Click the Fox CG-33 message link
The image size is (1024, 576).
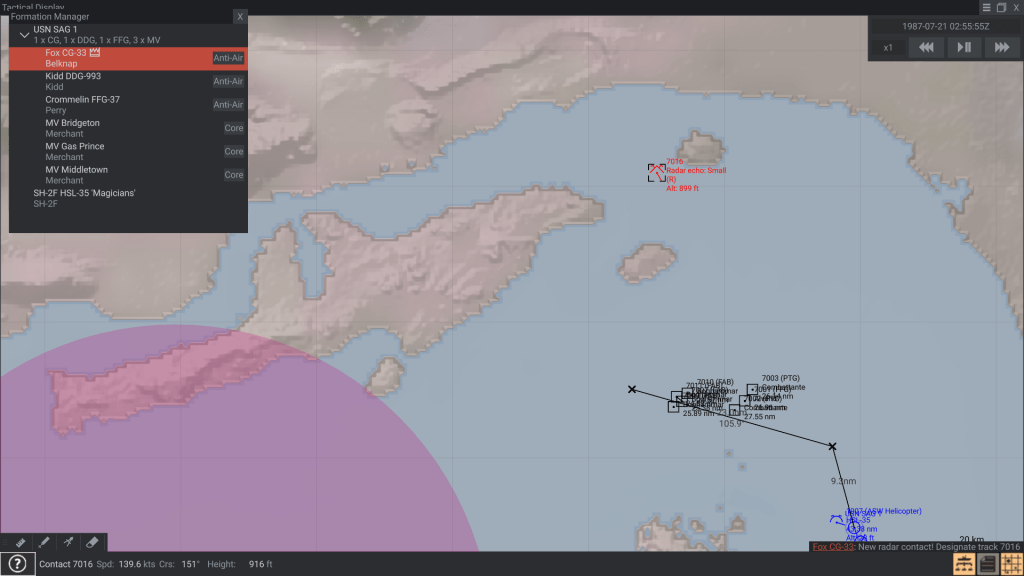(832, 547)
